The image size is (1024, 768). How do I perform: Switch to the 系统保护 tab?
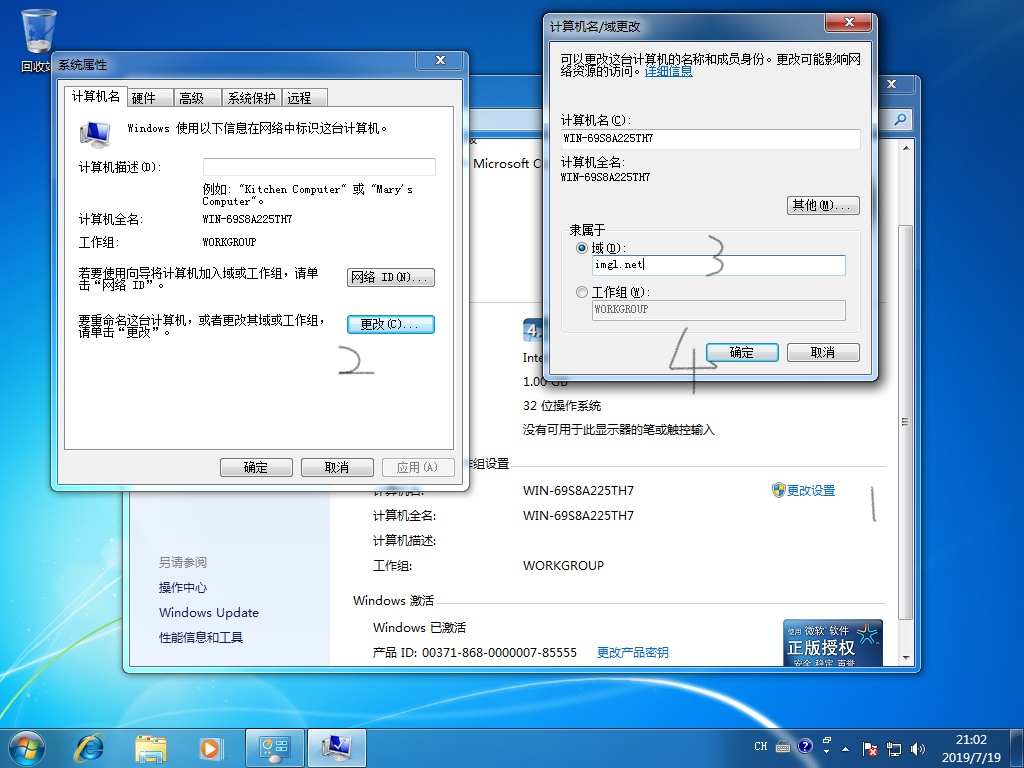click(251, 97)
